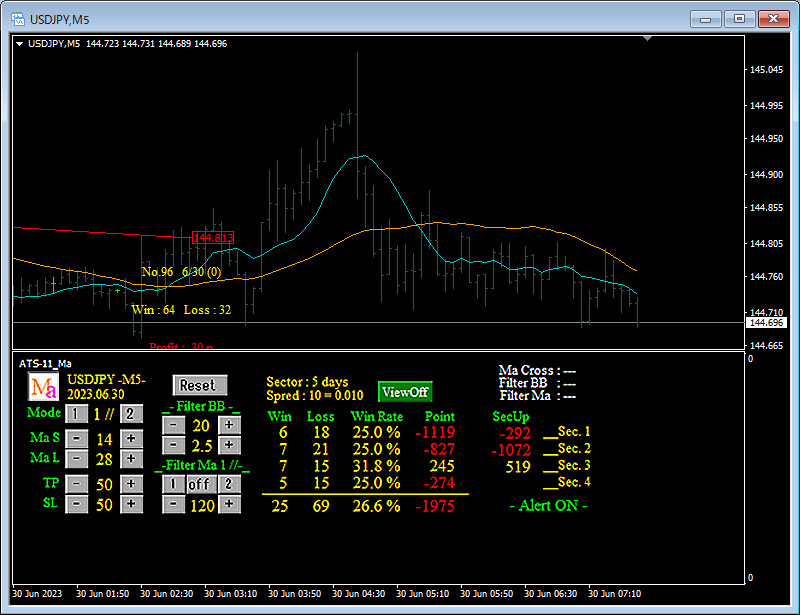Image resolution: width=800 pixels, height=615 pixels.
Task: Click the red 144.813 price label
Action: (213, 238)
